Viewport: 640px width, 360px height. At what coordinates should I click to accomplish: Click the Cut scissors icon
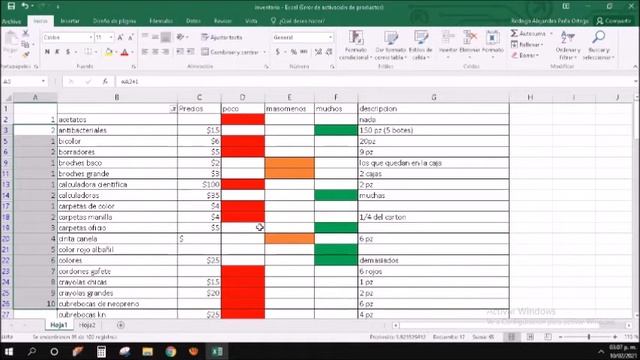click(25, 34)
